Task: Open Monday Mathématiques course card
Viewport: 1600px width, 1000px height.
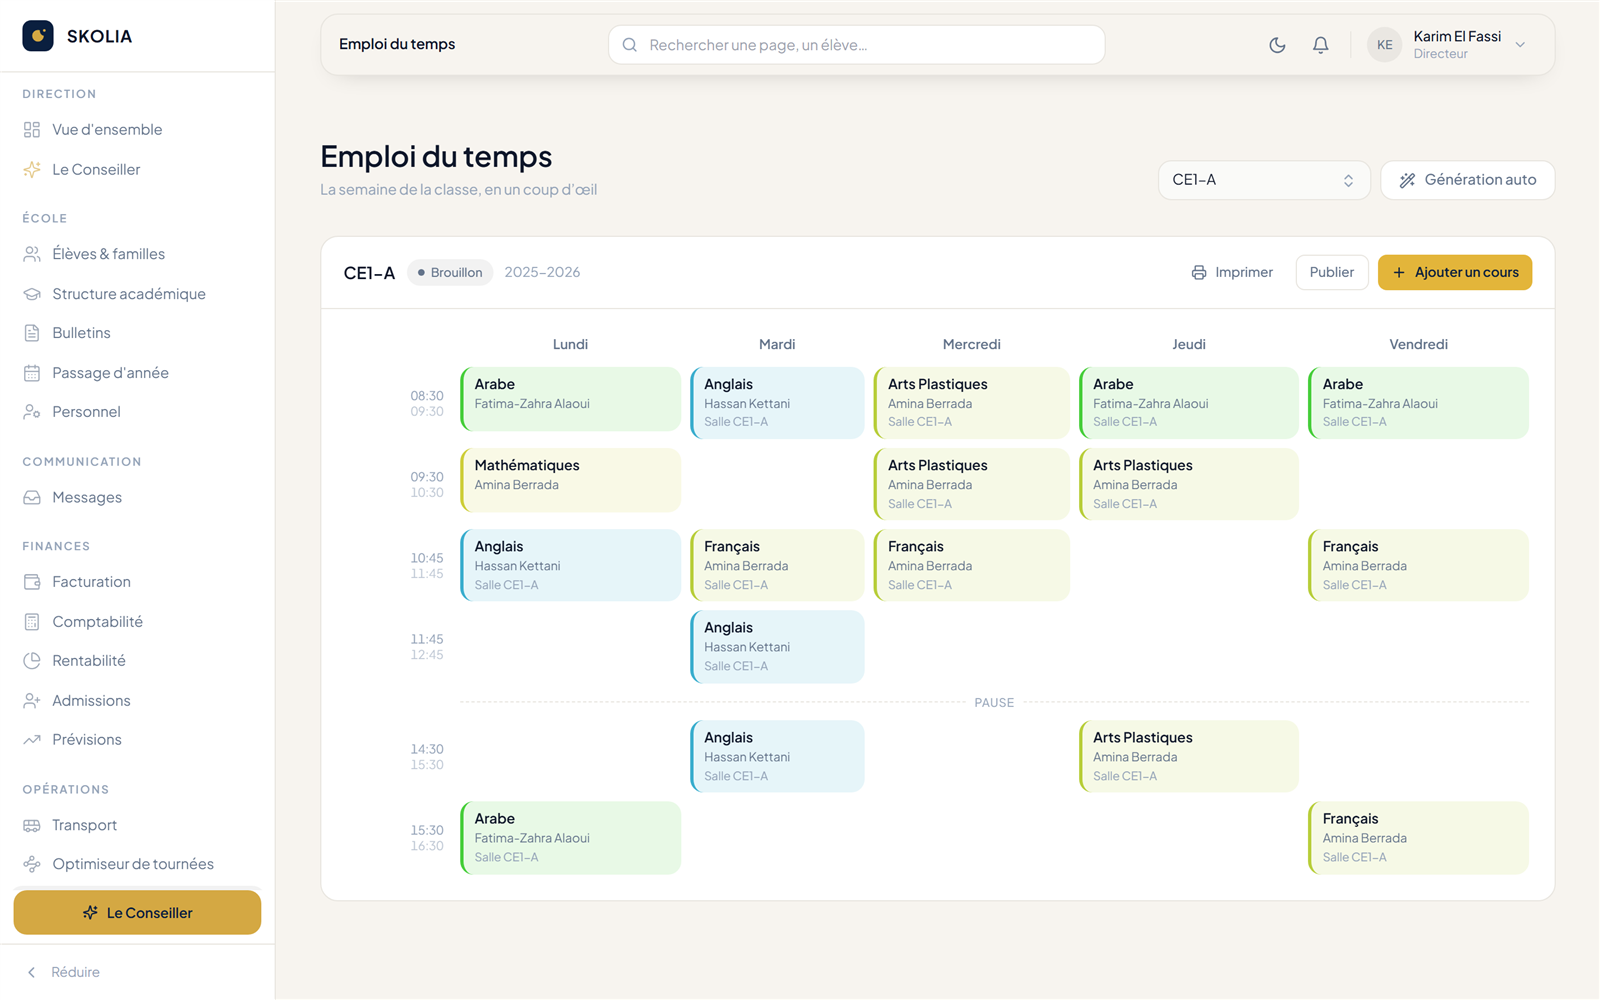Action: (571, 481)
